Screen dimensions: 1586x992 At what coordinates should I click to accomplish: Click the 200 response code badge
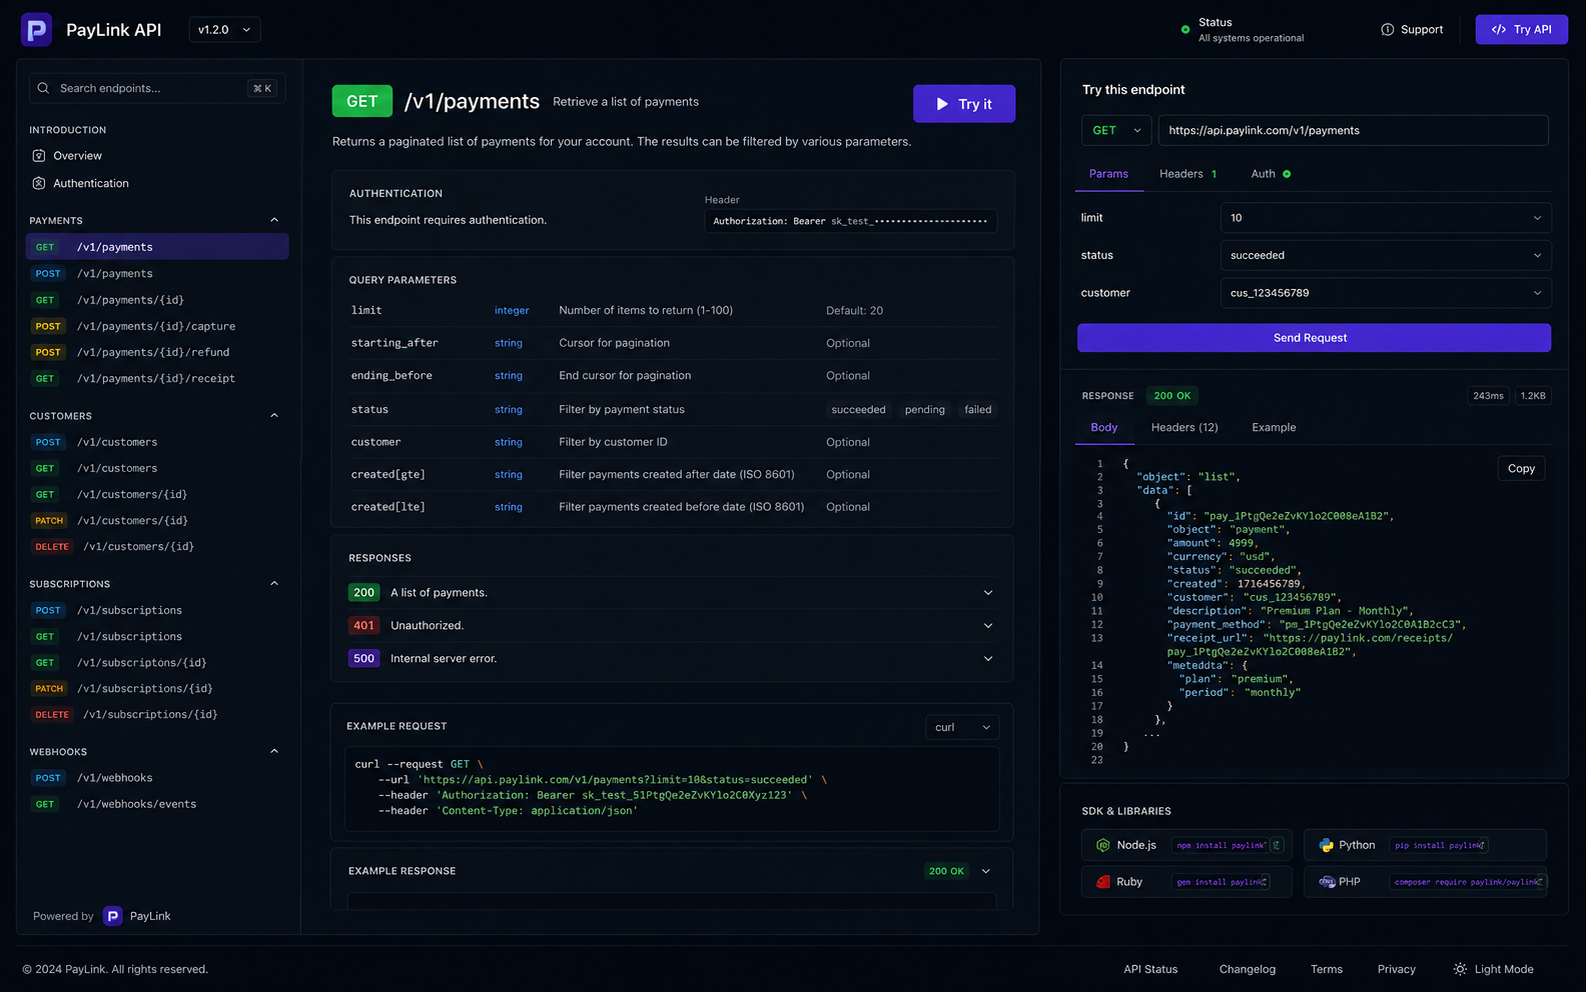(x=364, y=593)
